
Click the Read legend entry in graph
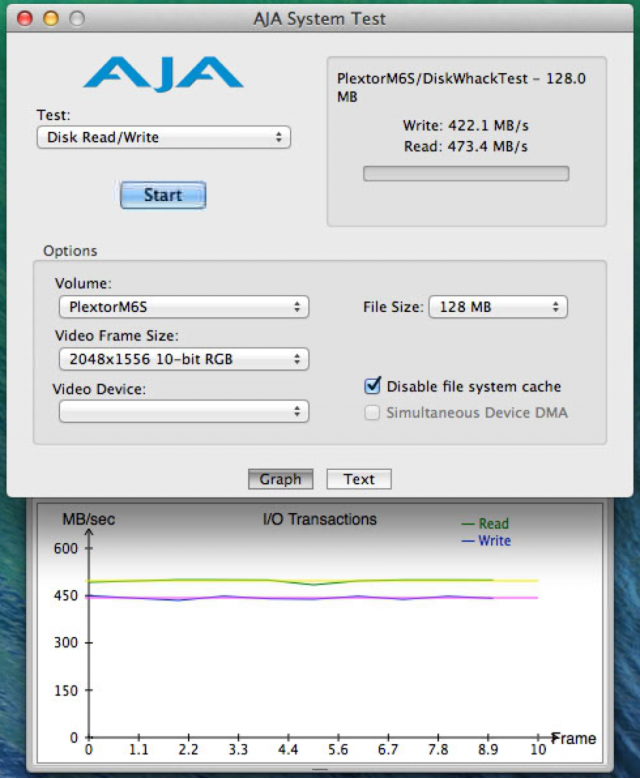click(485, 524)
